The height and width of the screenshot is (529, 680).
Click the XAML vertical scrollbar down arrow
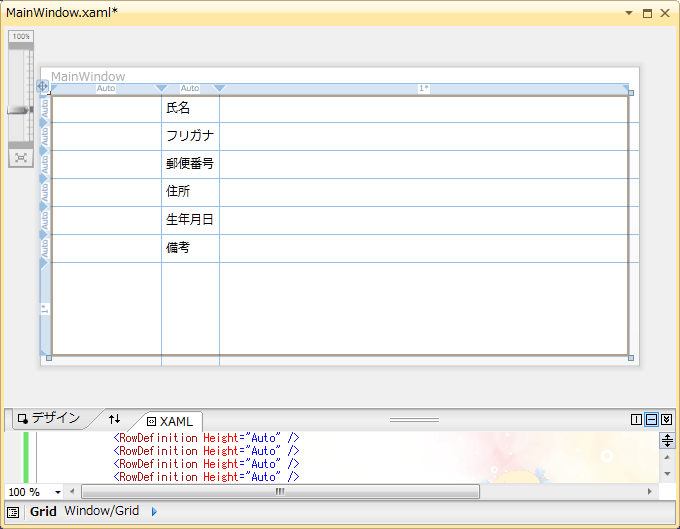click(x=667, y=473)
